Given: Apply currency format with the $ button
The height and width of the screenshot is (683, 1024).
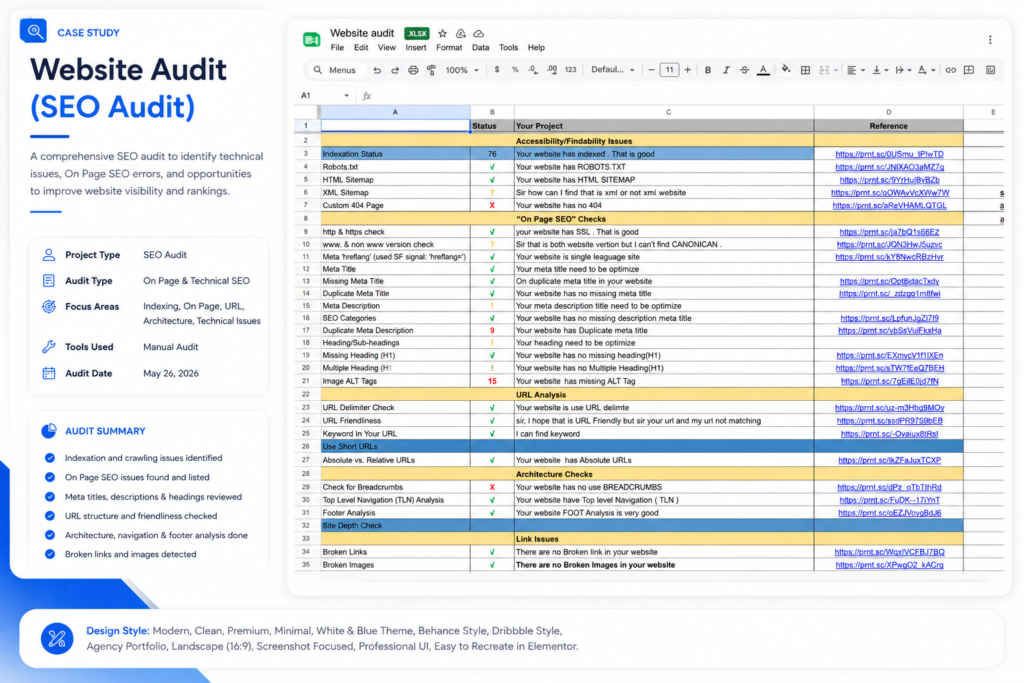Looking at the screenshot, I should point(497,70).
